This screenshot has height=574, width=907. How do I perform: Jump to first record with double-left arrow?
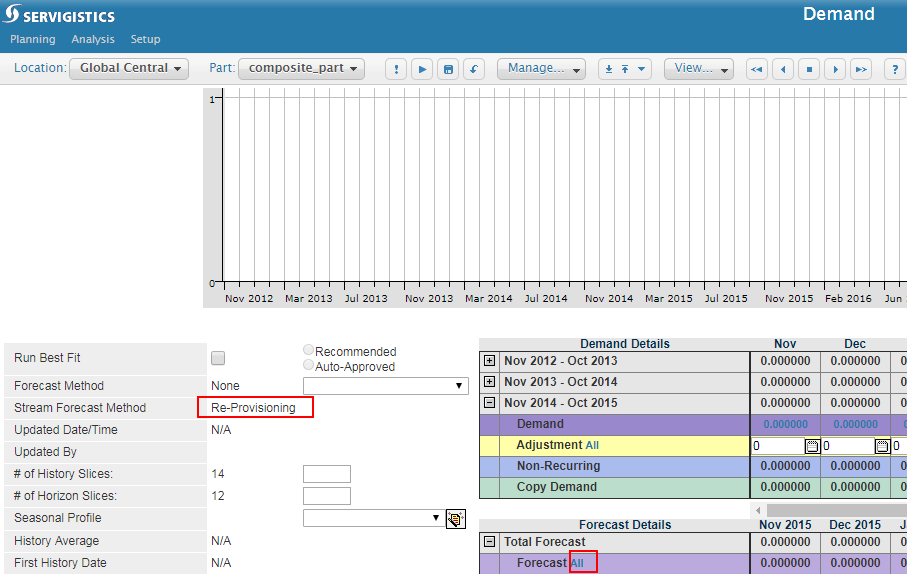coord(757,69)
